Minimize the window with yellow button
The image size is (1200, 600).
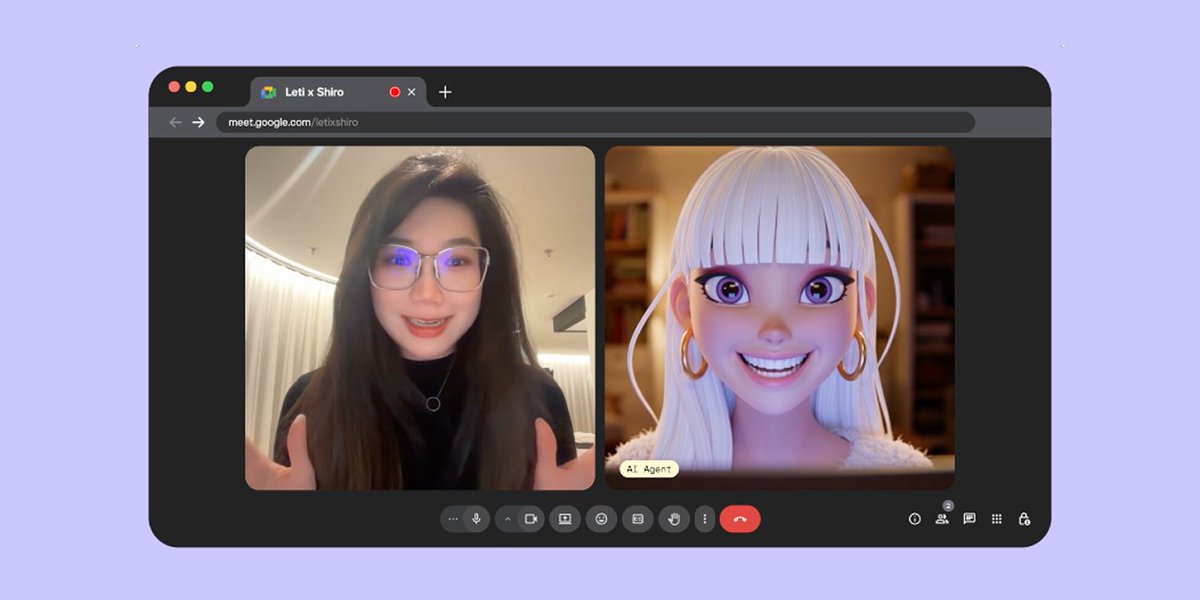point(191,87)
